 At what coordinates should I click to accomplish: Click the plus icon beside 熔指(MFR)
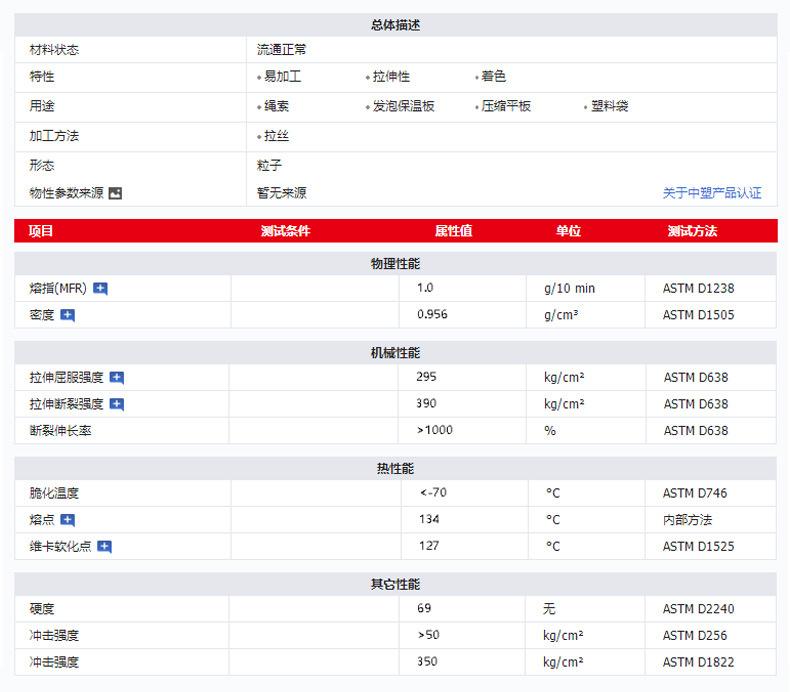point(100,289)
